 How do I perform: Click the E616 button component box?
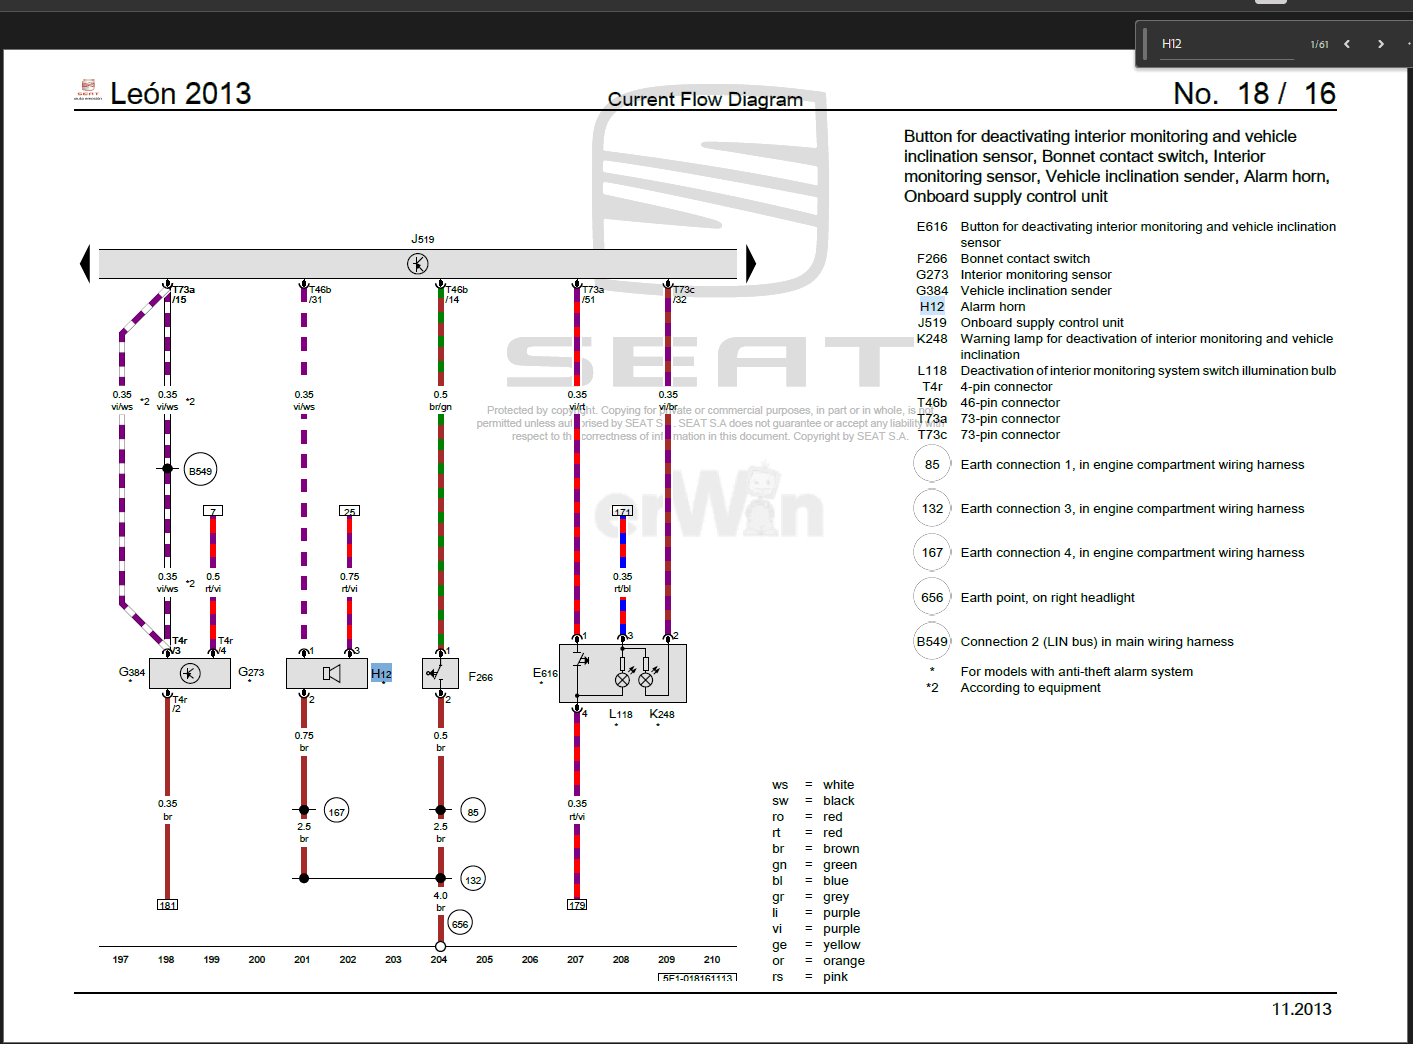tap(622, 673)
